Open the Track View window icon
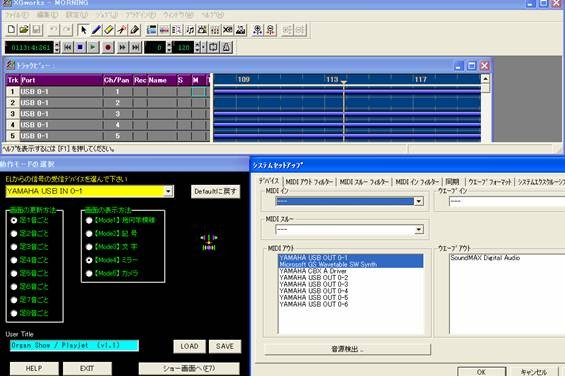The image size is (565, 376). pos(152,30)
